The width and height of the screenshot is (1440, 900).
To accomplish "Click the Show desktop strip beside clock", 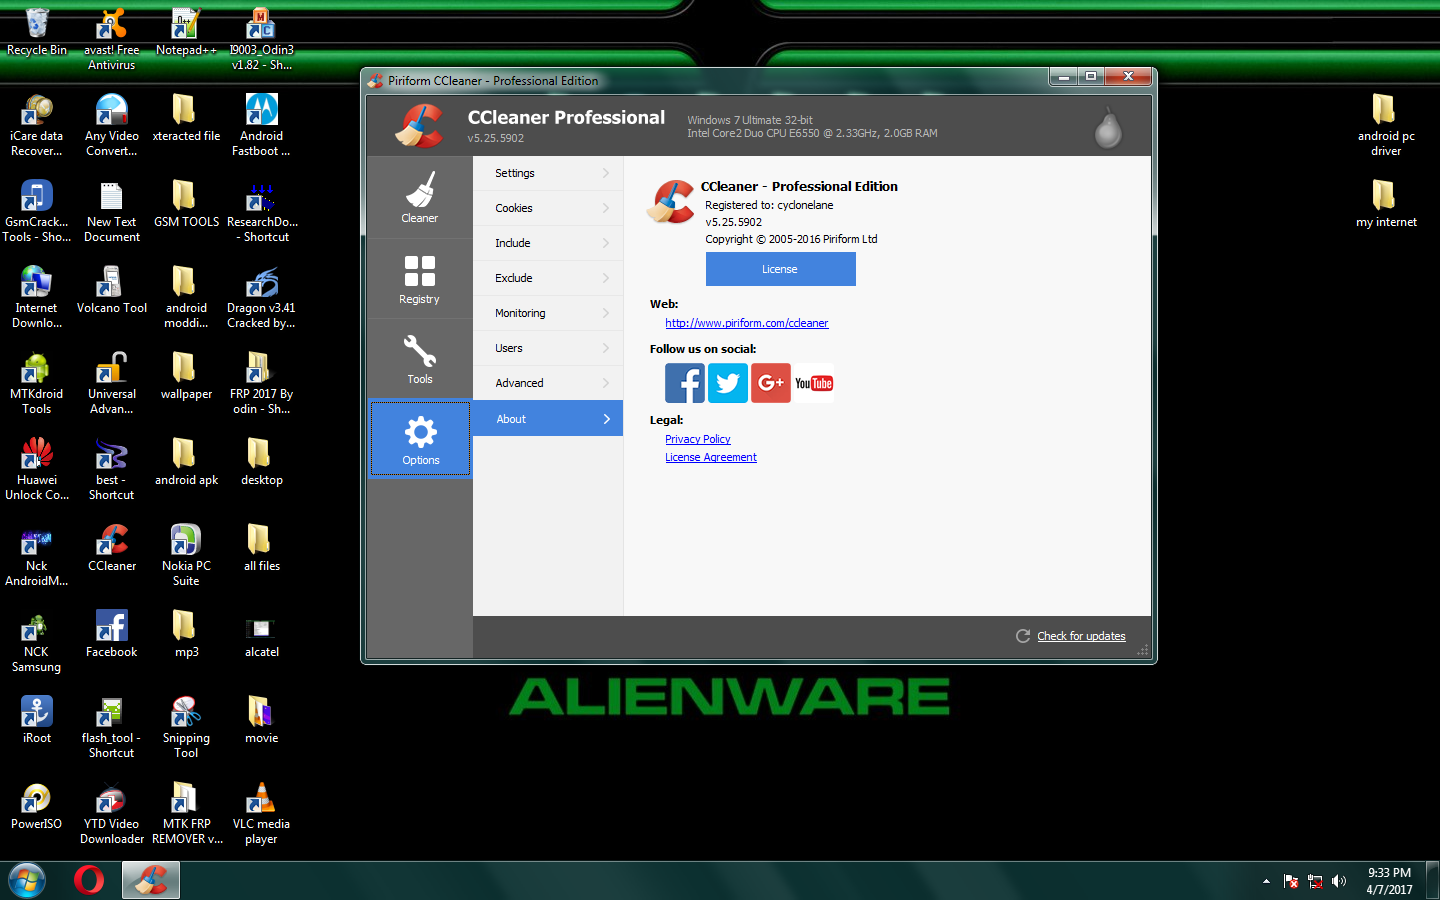I will coord(1433,881).
